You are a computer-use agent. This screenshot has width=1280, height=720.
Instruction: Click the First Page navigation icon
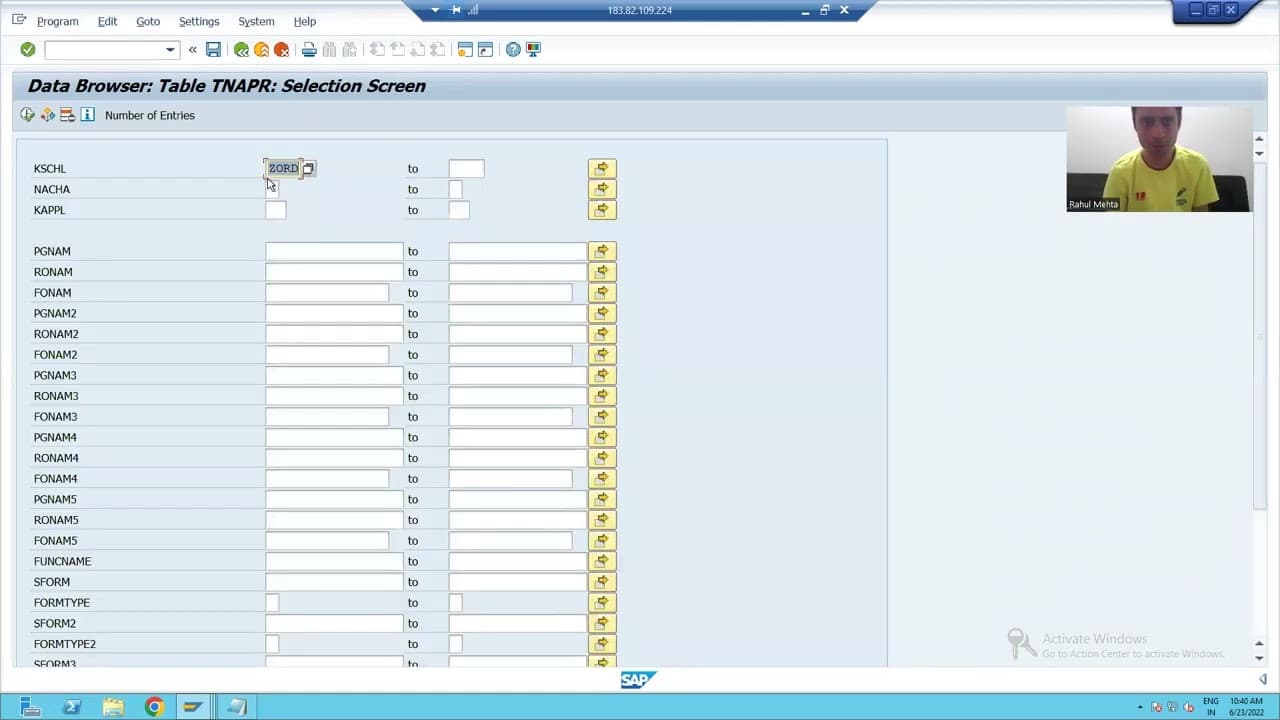click(377, 49)
